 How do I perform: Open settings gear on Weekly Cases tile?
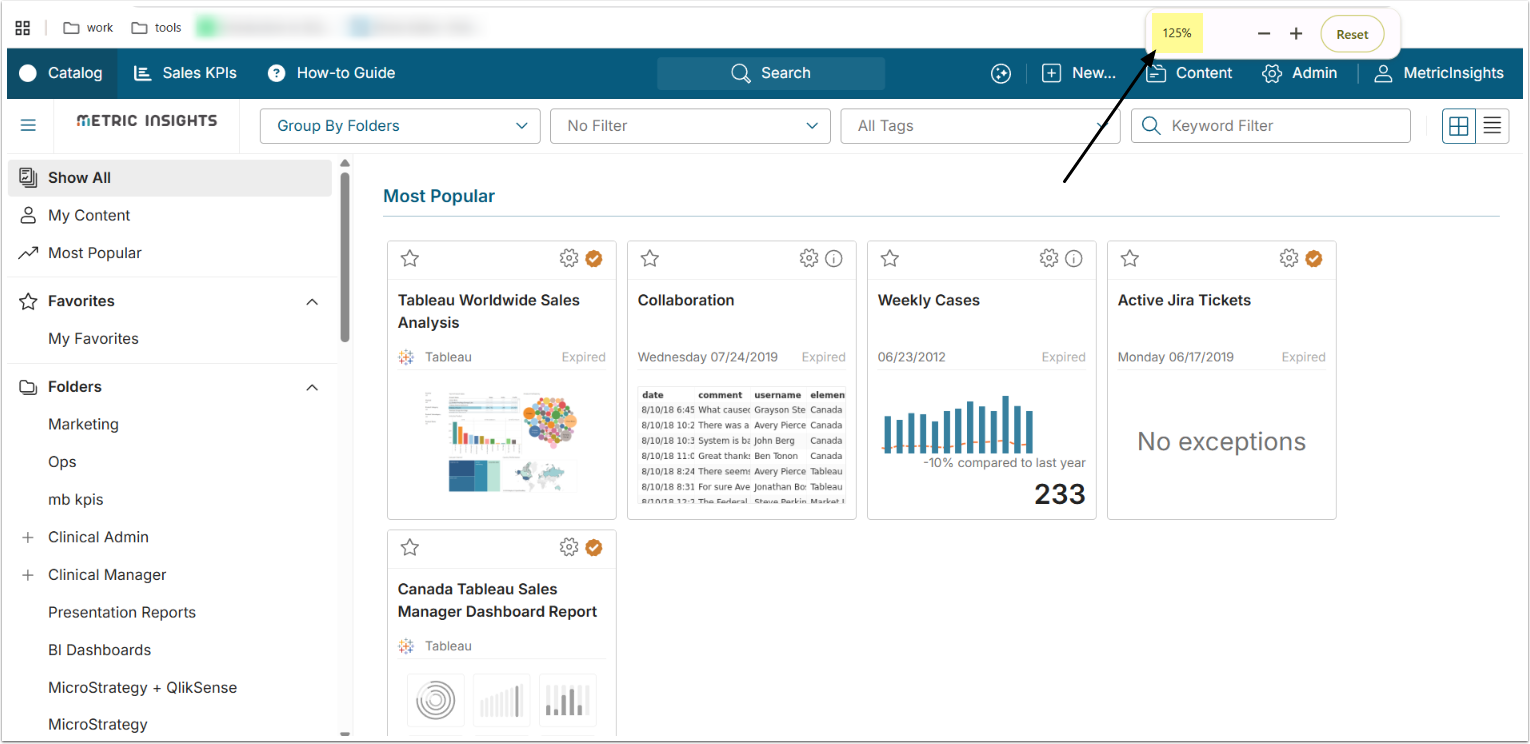pos(1049,259)
